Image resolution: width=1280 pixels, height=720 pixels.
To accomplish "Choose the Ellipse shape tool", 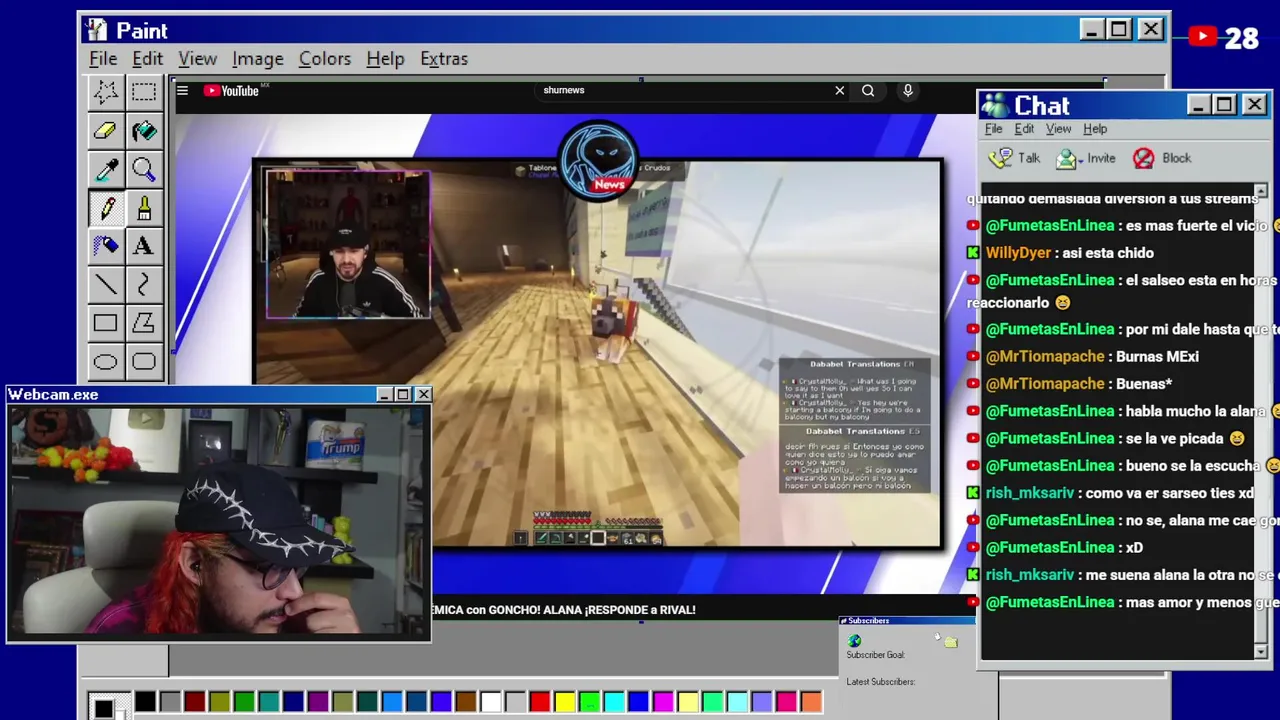I will [x=105, y=362].
